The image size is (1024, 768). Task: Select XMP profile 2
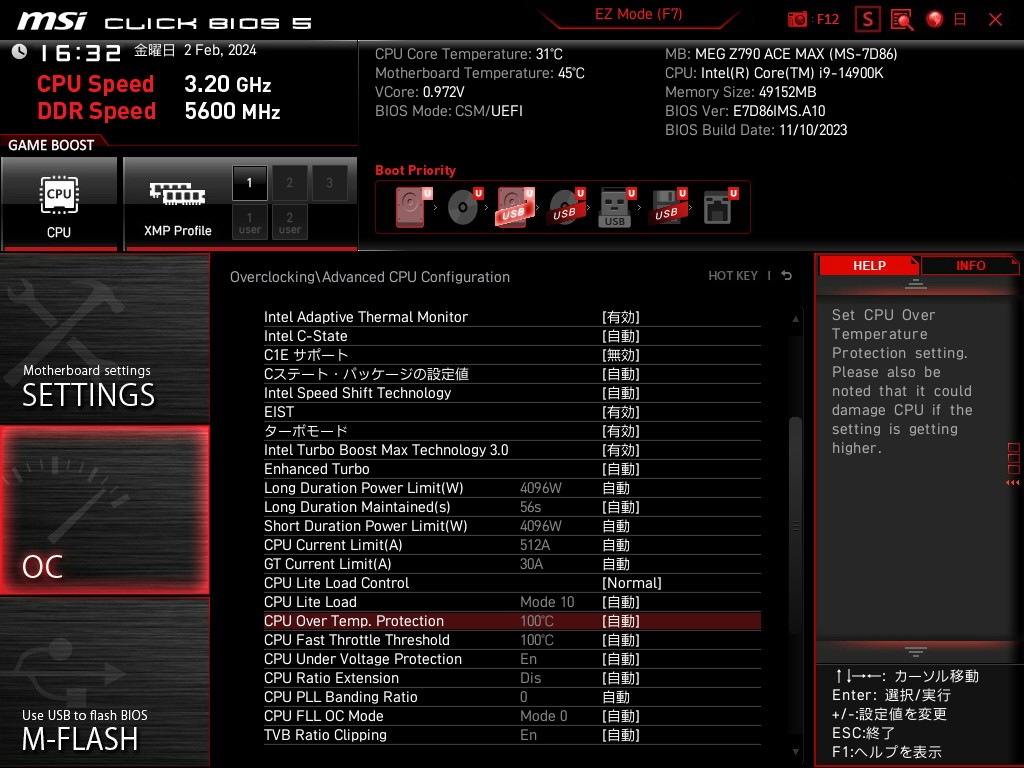click(289, 183)
